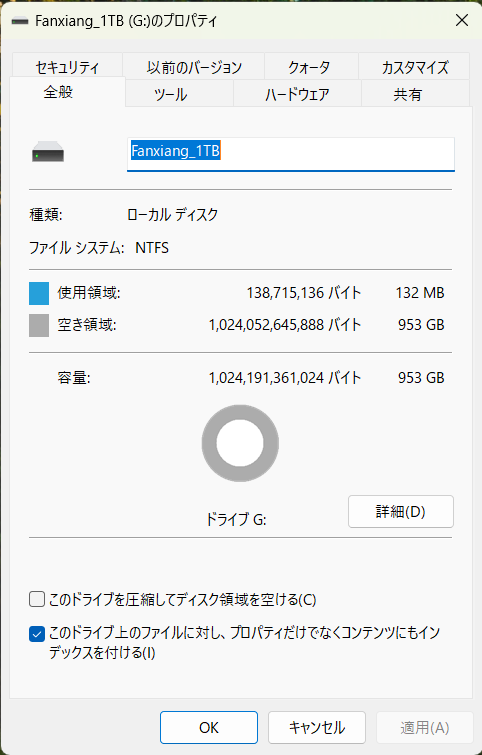Click the 詳細(D) button
Screen dimensions: 482x755
pyautogui.click(x=401, y=511)
